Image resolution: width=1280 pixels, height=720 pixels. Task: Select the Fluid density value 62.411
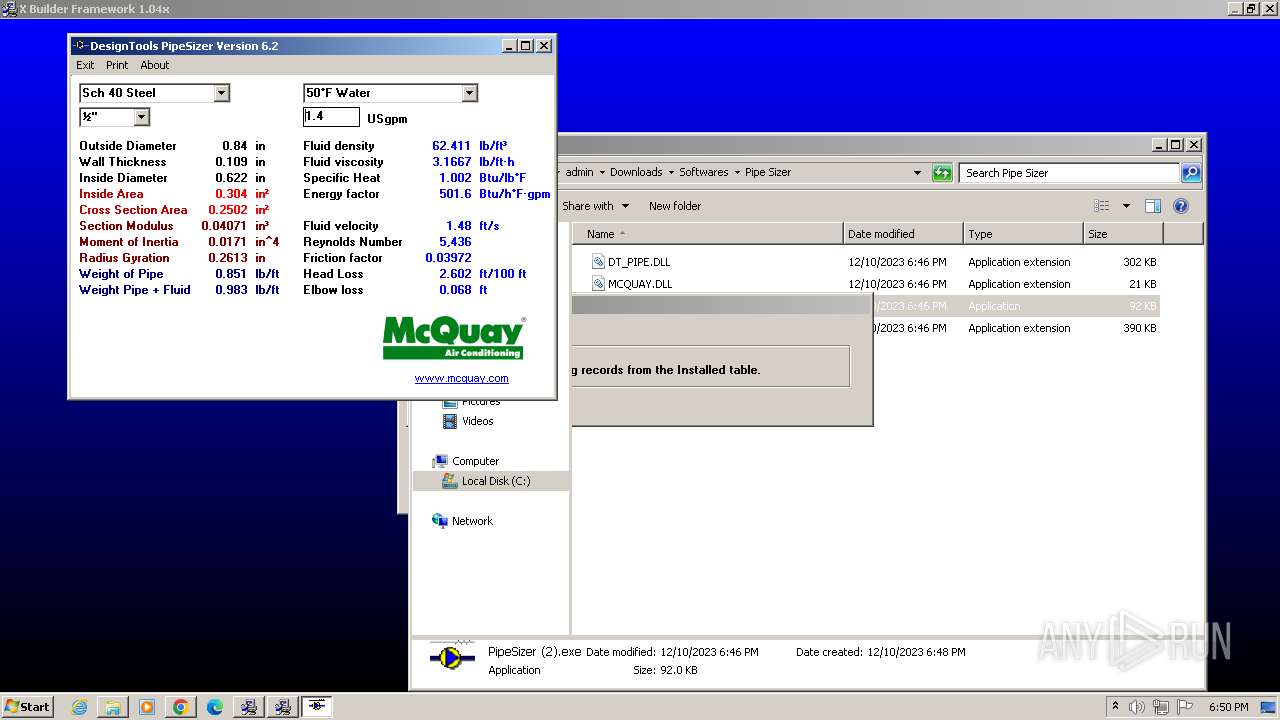click(451, 146)
